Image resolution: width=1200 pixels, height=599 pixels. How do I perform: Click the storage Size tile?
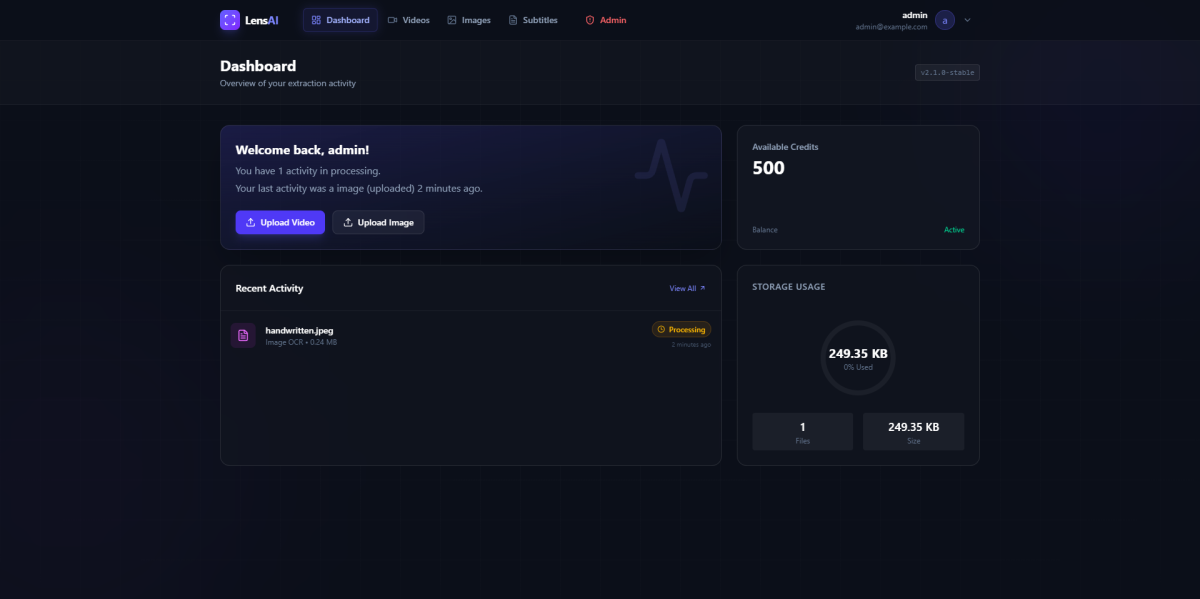[913, 431]
